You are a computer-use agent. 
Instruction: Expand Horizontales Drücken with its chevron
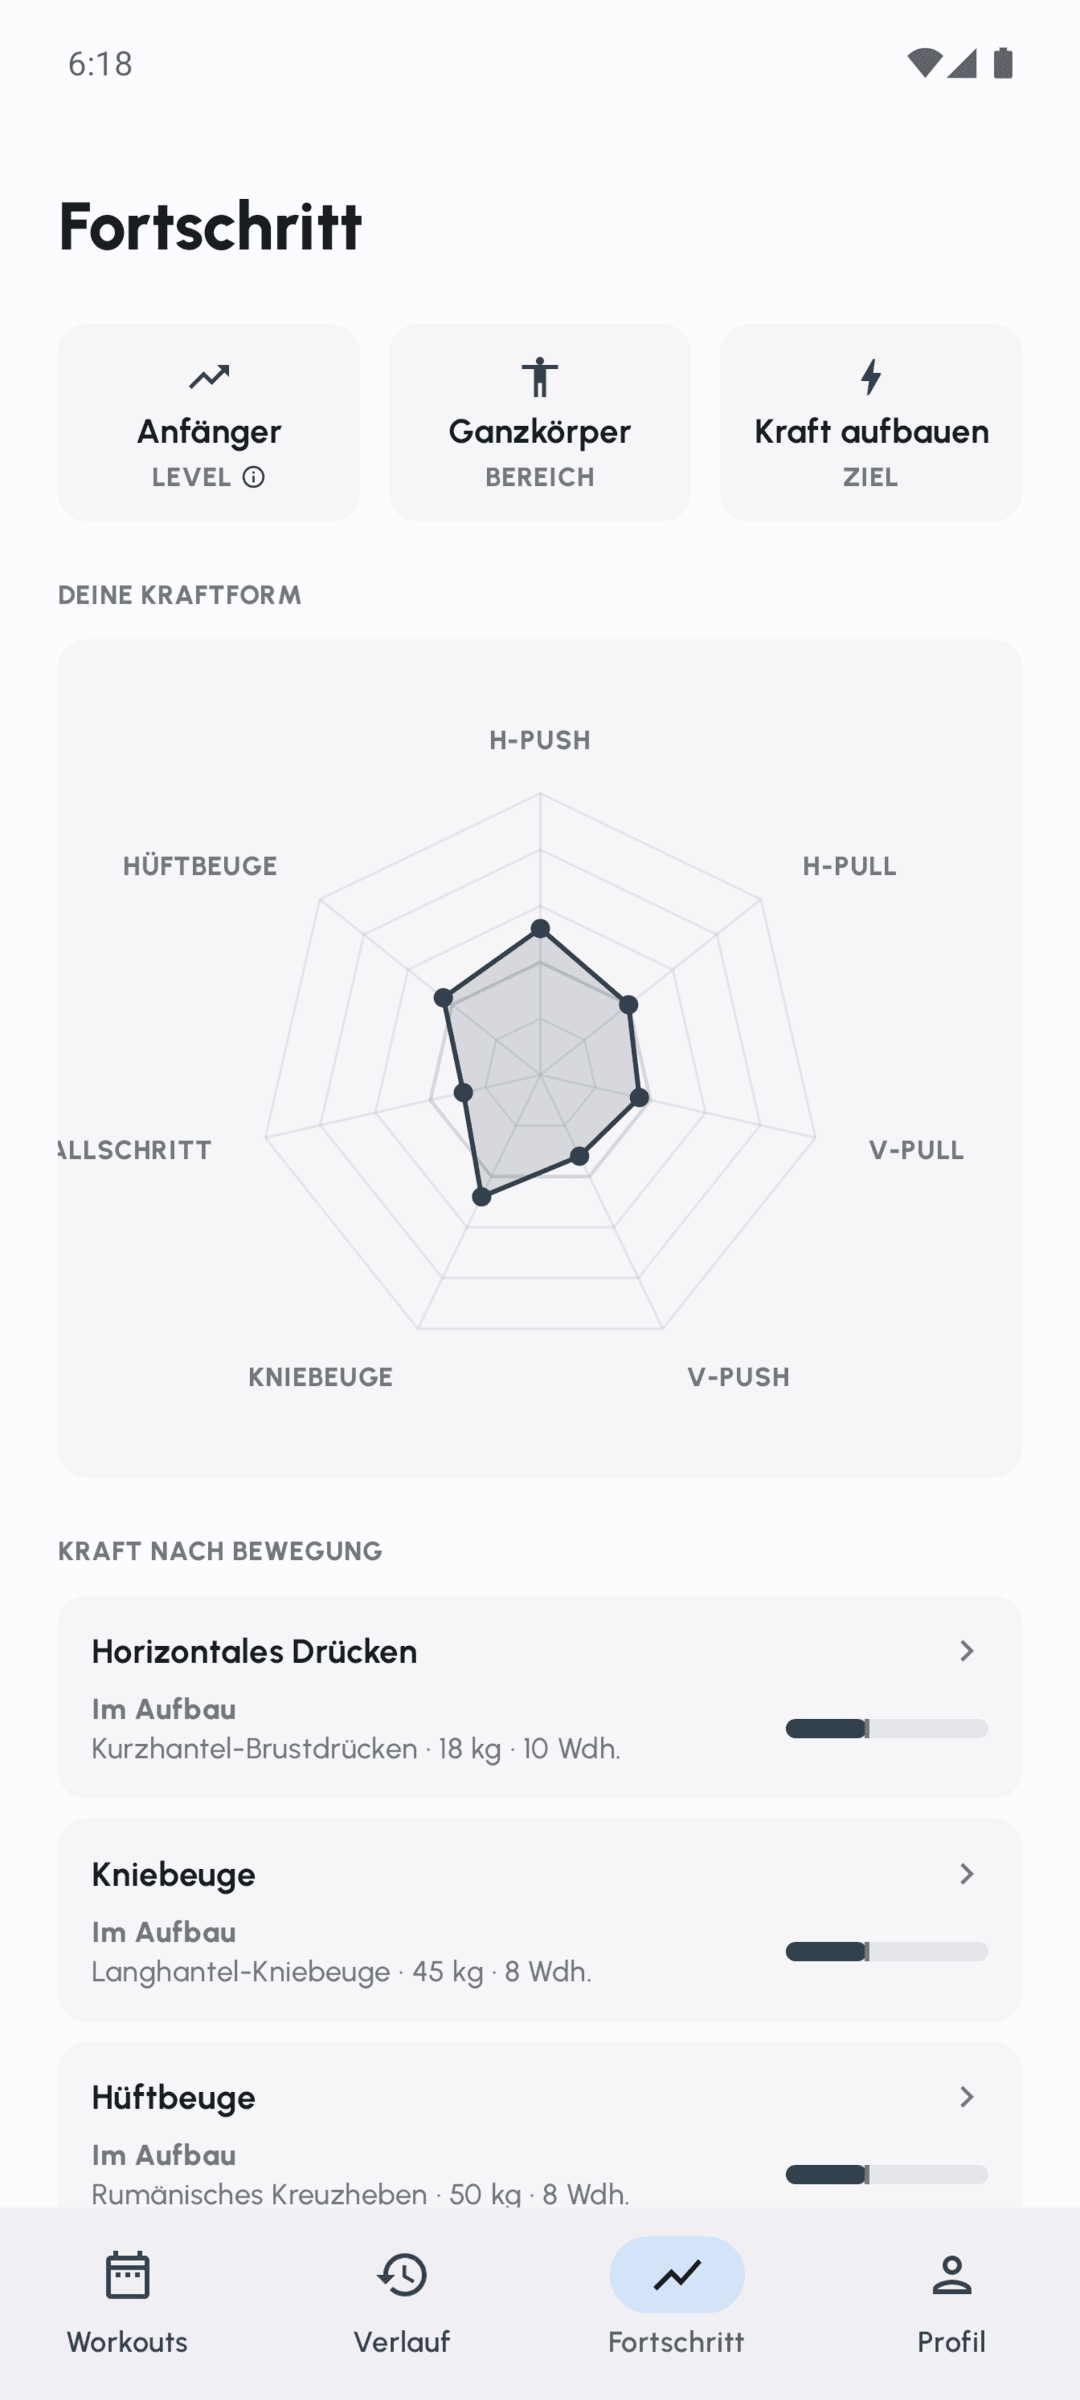966,1651
